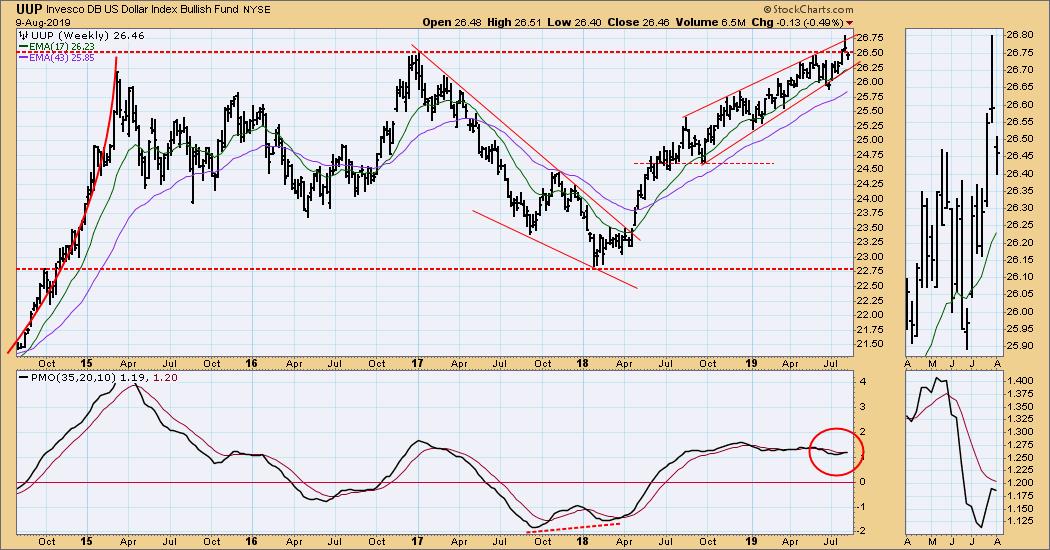Click the Volume 6.5M value

coord(710,21)
